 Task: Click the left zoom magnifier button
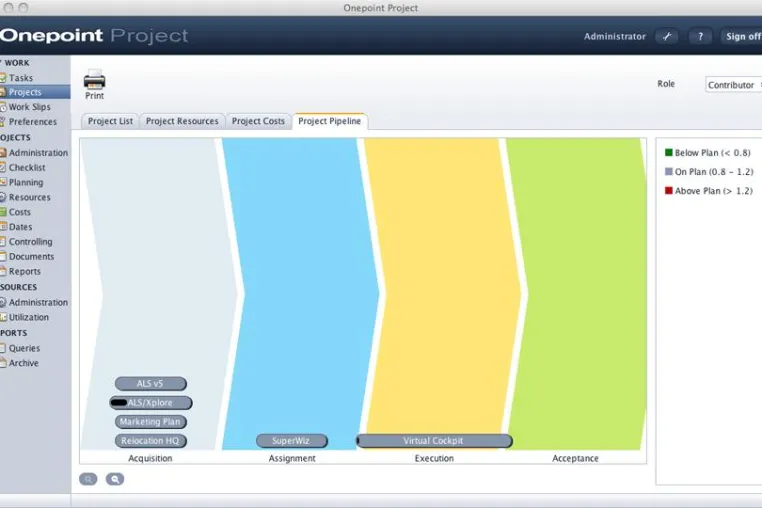(88, 479)
